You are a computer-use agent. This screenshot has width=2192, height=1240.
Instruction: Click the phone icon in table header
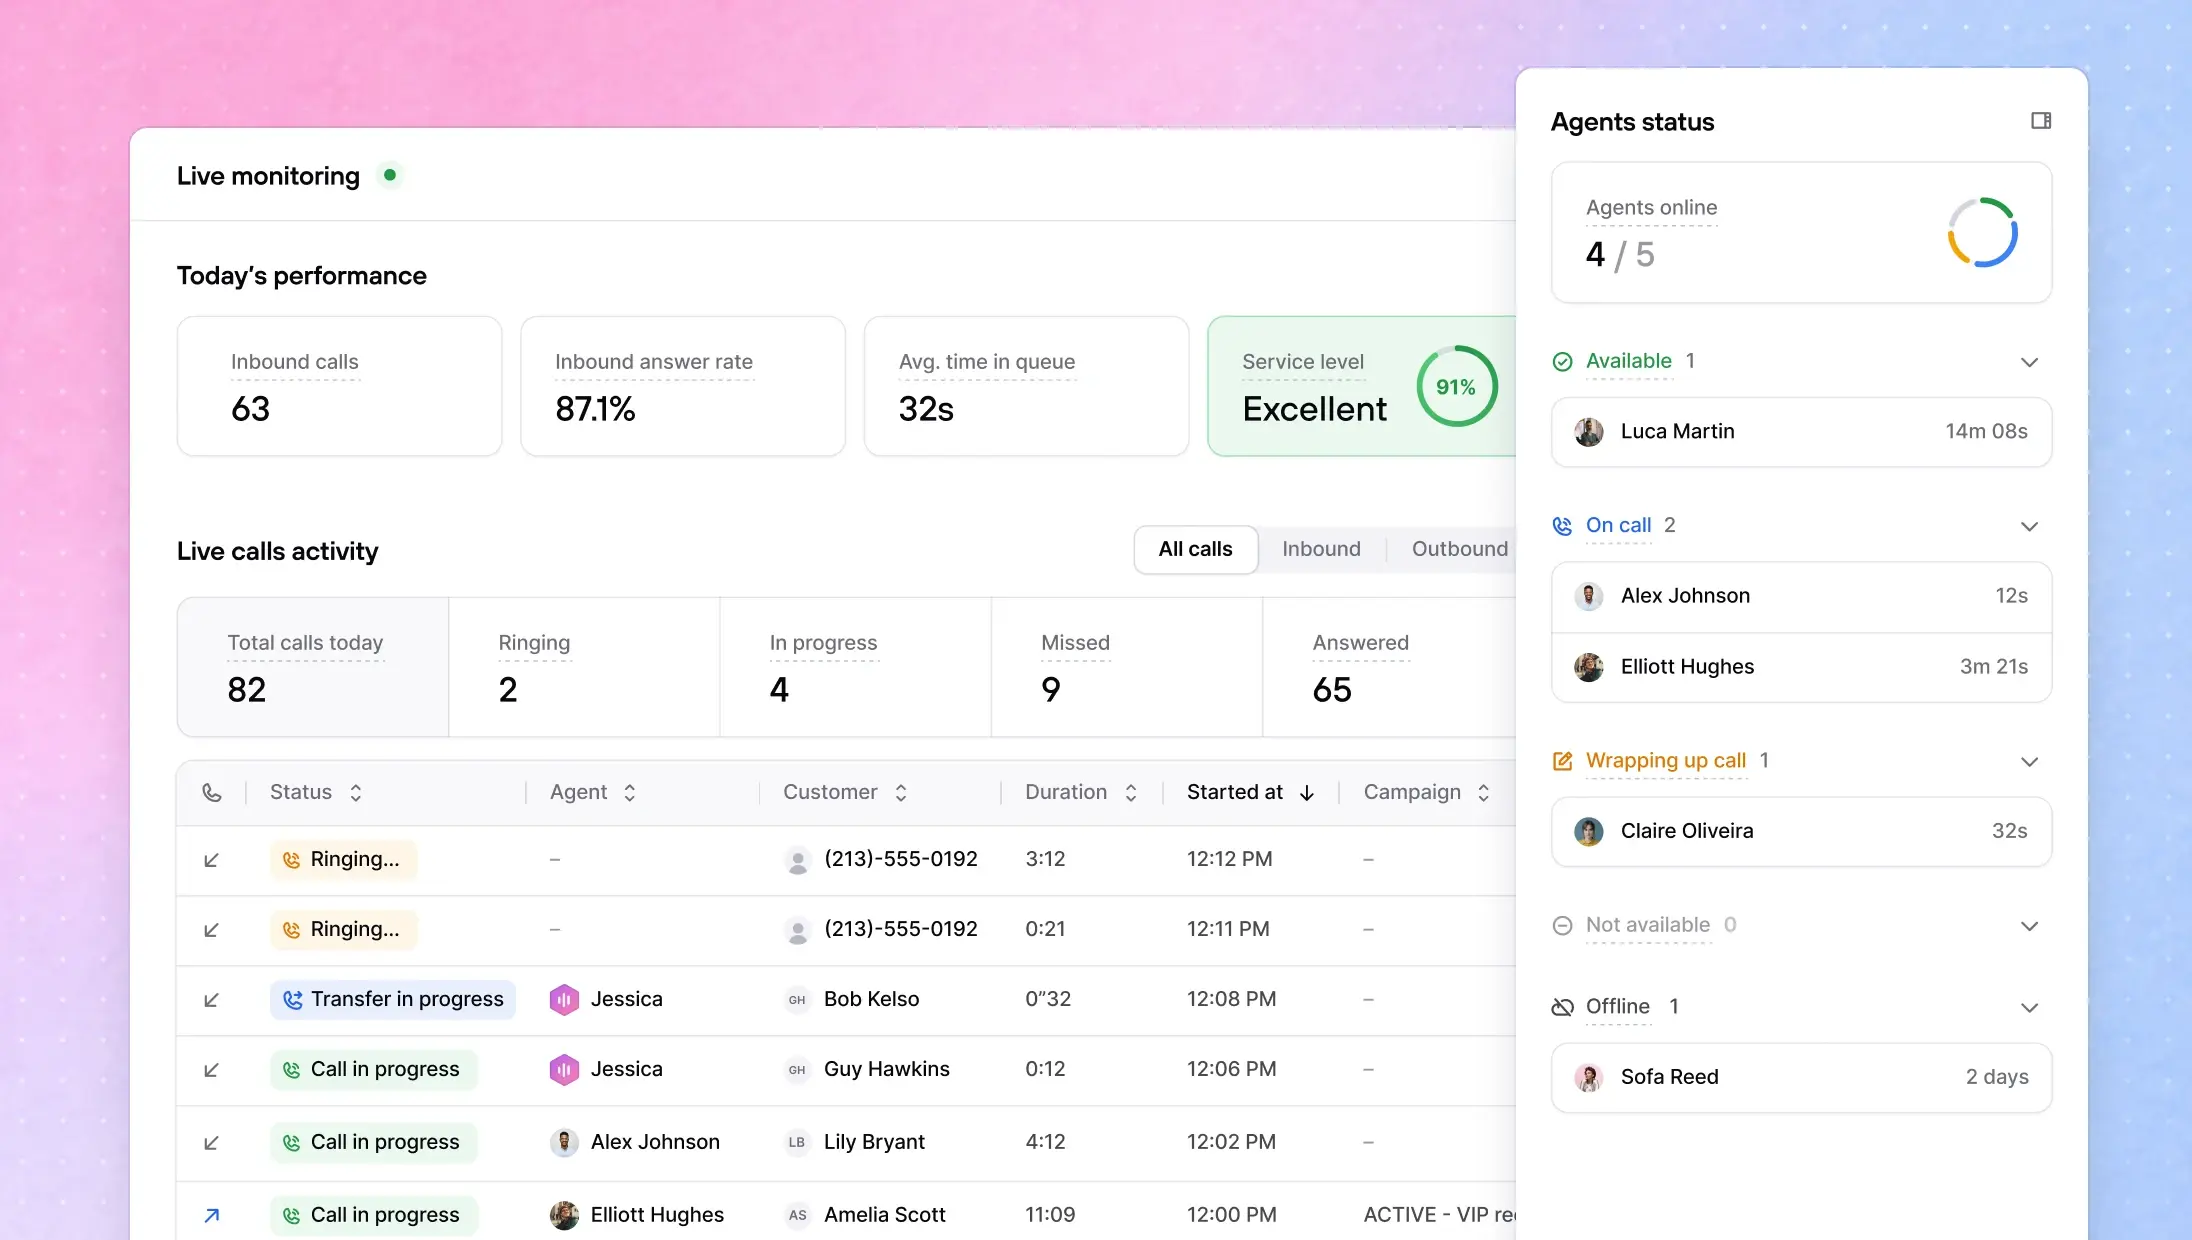tap(212, 793)
